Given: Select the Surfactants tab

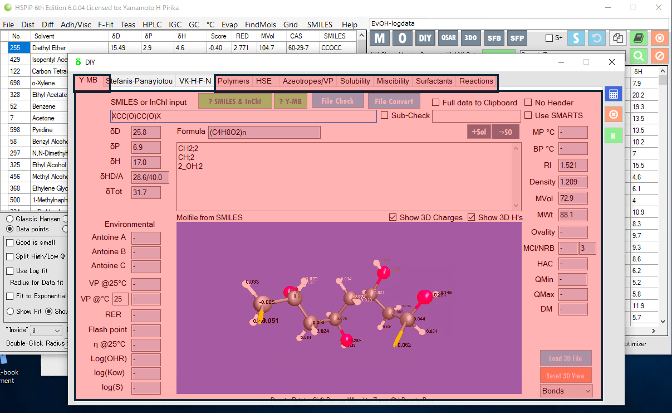Looking at the screenshot, I should pyautogui.click(x=434, y=80).
